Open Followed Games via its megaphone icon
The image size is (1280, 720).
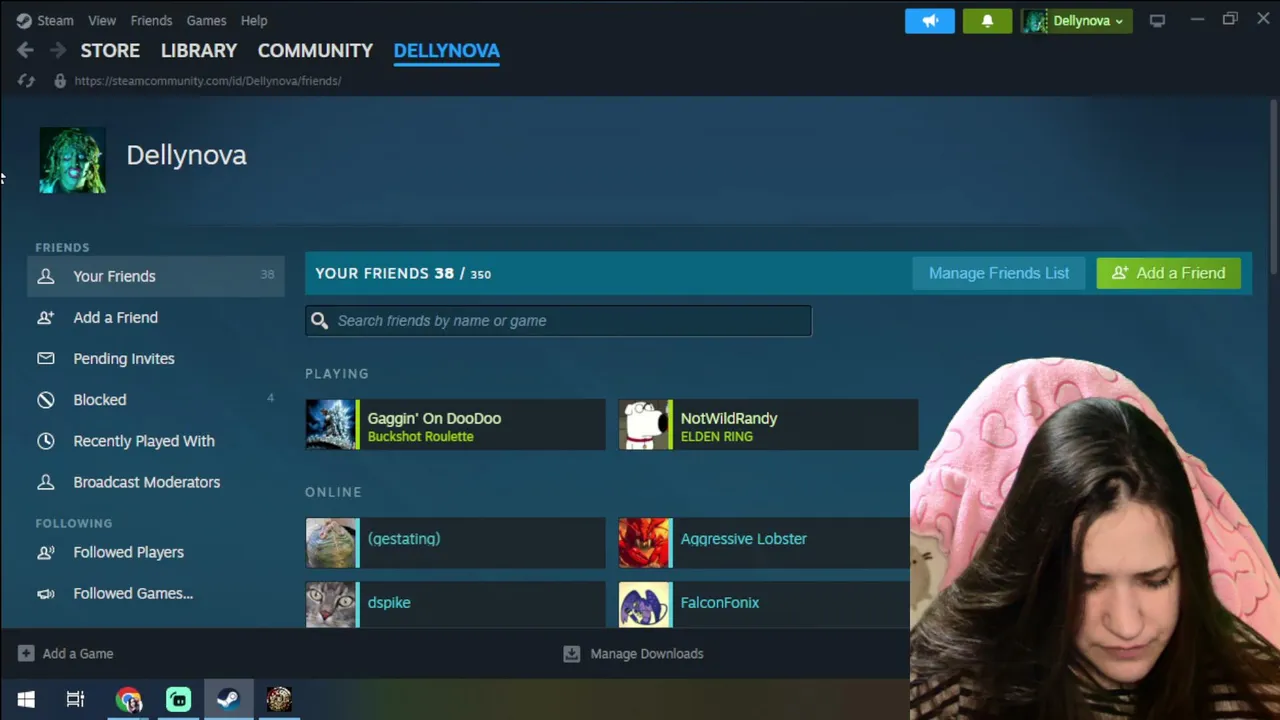(46, 593)
